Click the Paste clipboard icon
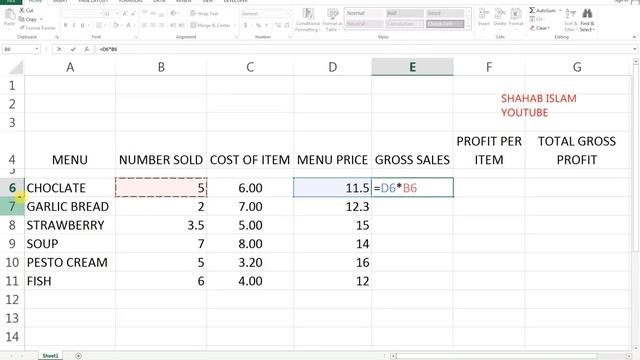This screenshot has height=360, width=640. pyautogui.click(x=10, y=15)
